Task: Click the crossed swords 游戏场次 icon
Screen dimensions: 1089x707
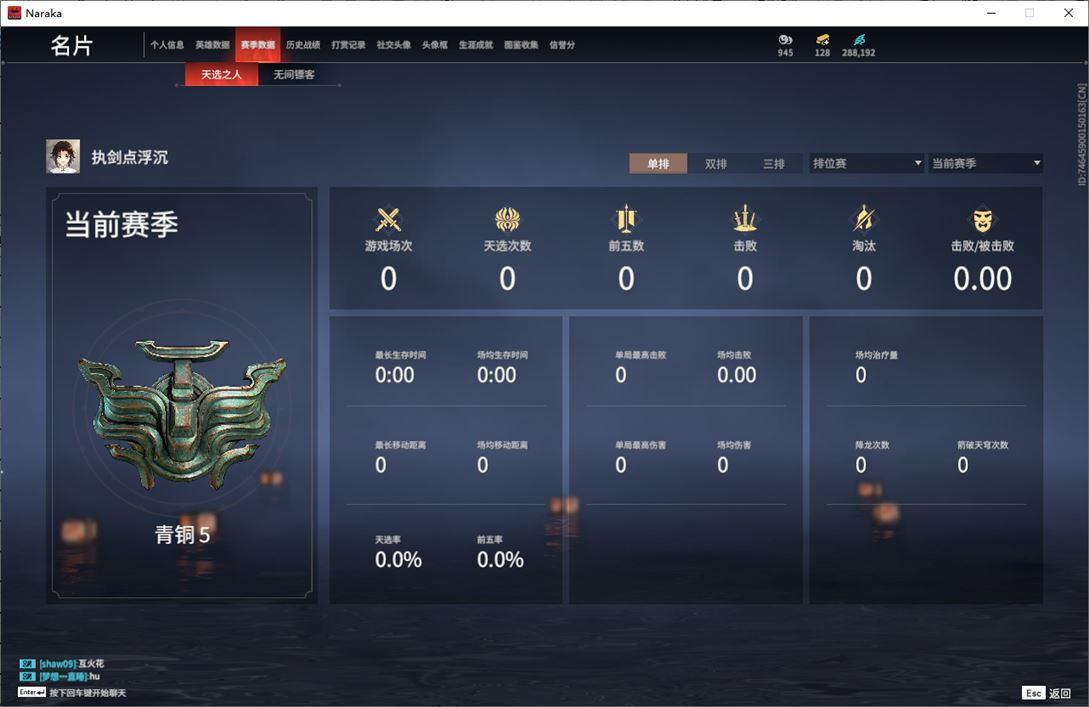Action: point(388,219)
